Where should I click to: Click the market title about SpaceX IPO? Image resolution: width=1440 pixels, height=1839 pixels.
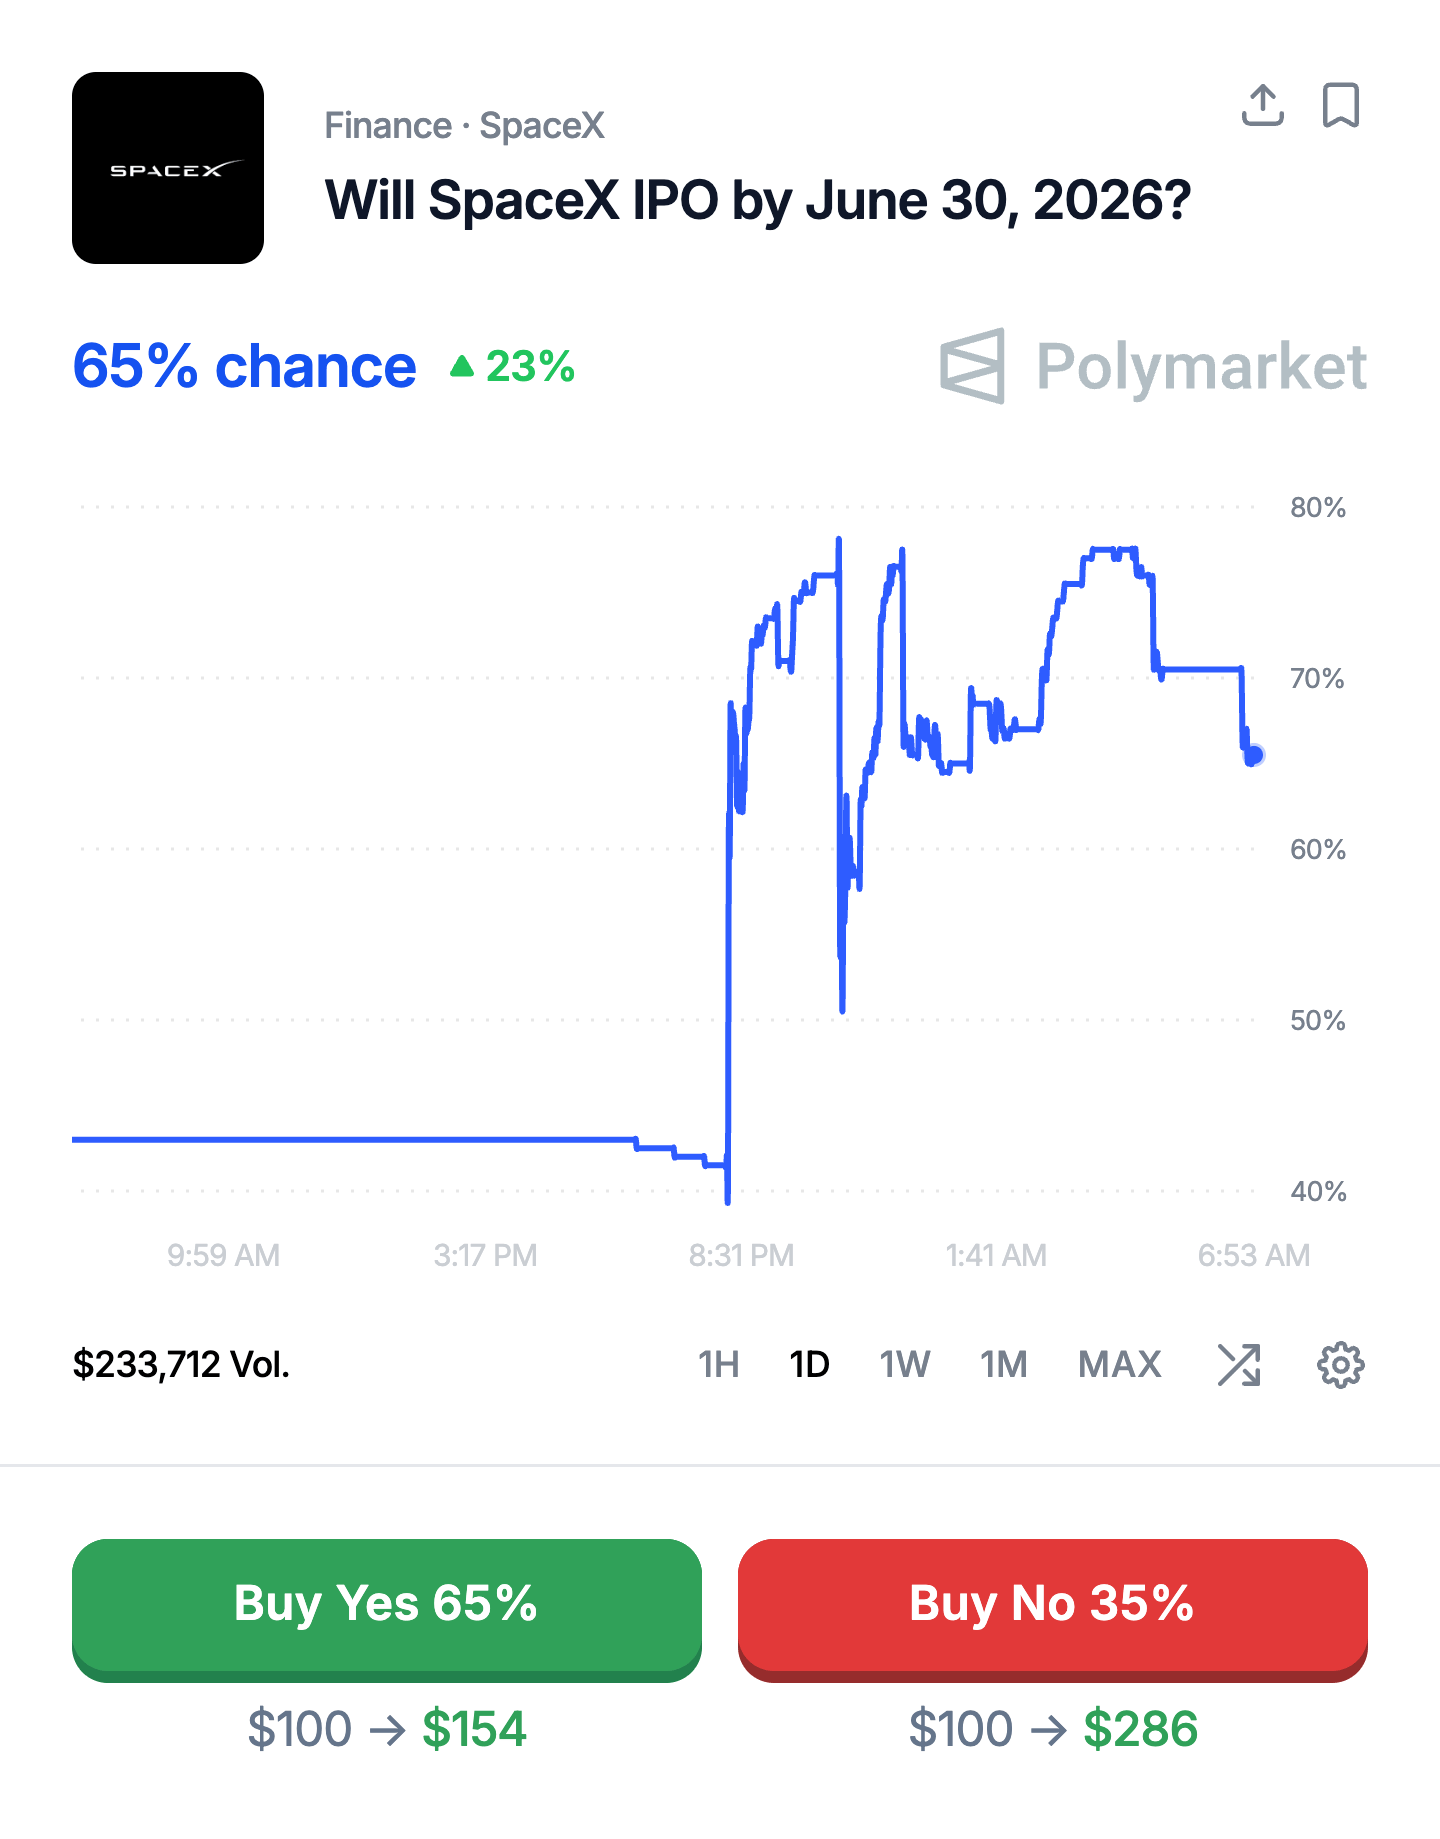pos(758,200)
